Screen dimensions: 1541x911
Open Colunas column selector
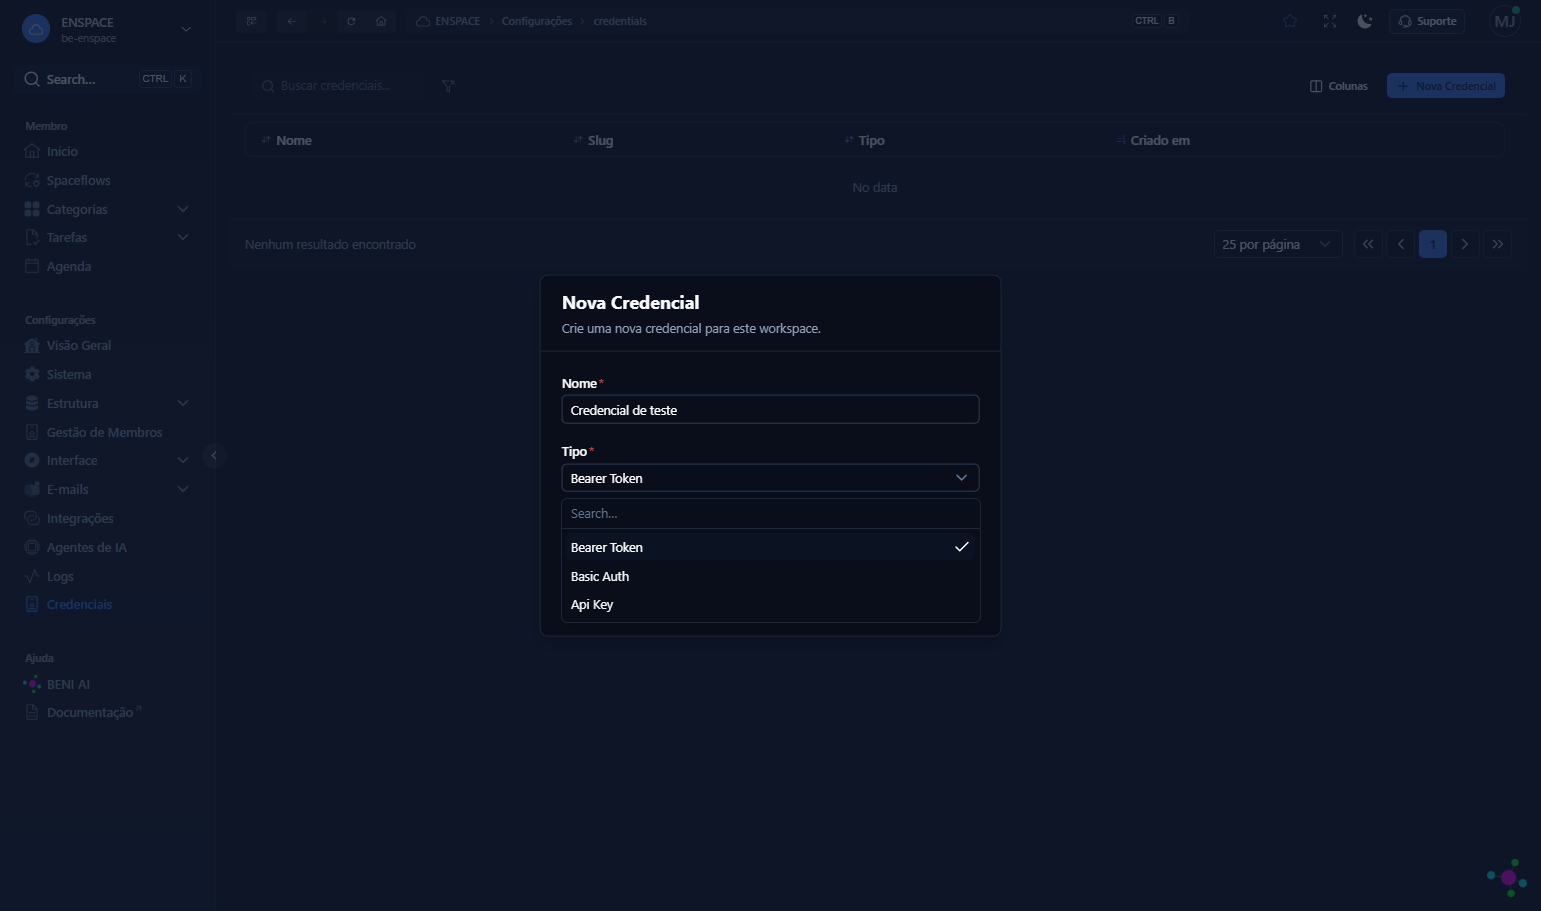[x=1338, y=86]
